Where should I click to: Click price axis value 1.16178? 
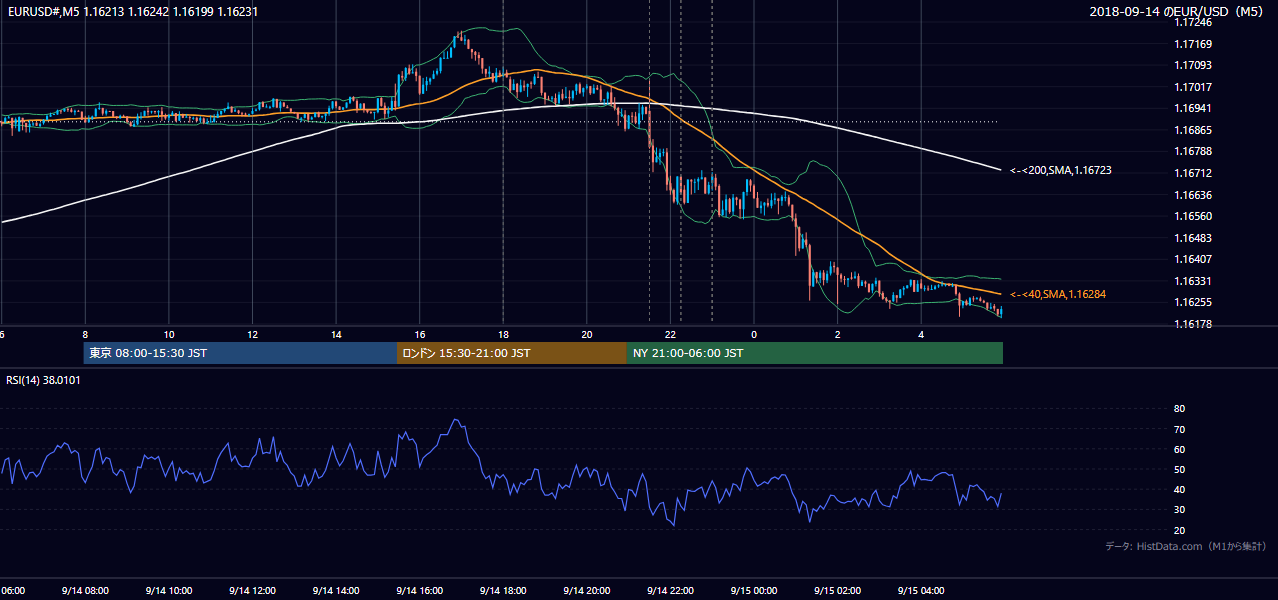click(1193, 324)
